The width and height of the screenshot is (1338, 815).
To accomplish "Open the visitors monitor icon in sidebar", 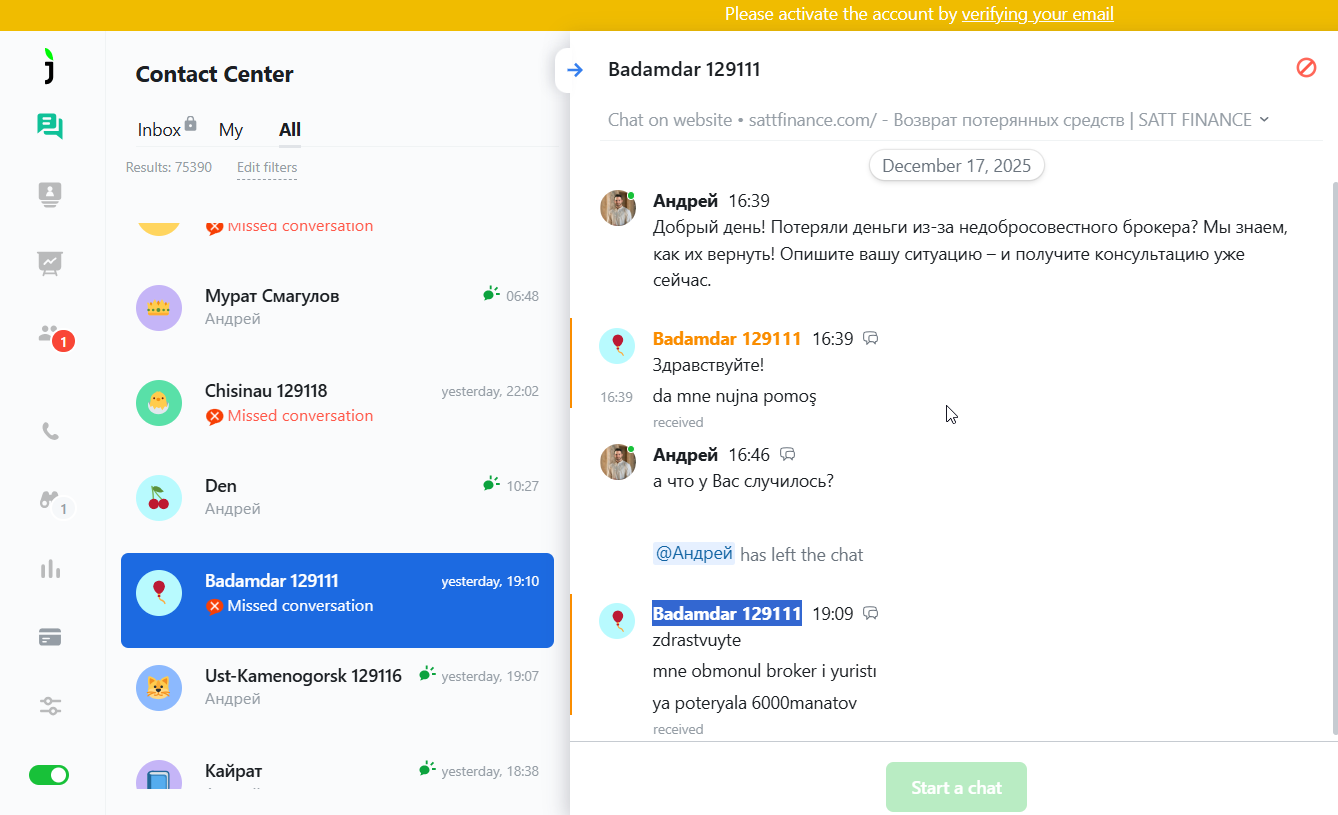I will (50, 194).
